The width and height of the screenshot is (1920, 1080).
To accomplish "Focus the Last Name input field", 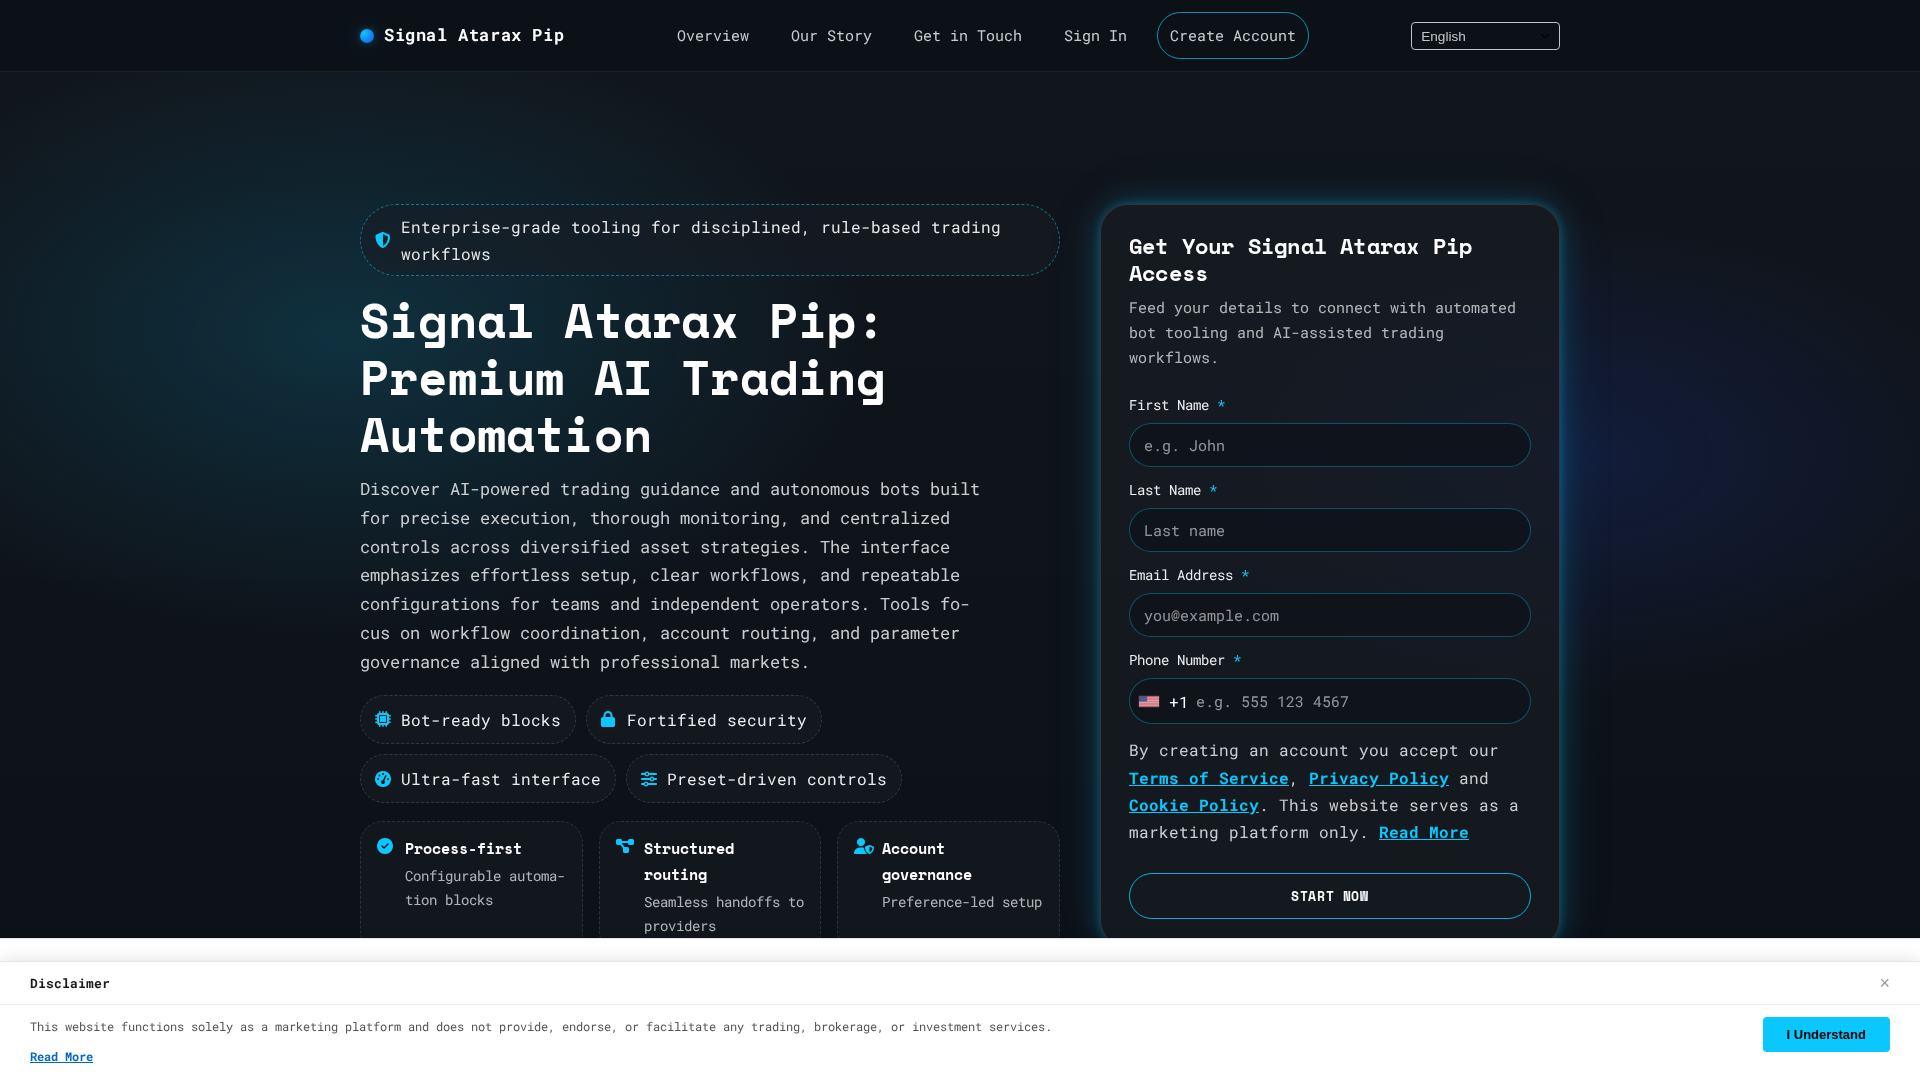I will (x=1329, y=530).
